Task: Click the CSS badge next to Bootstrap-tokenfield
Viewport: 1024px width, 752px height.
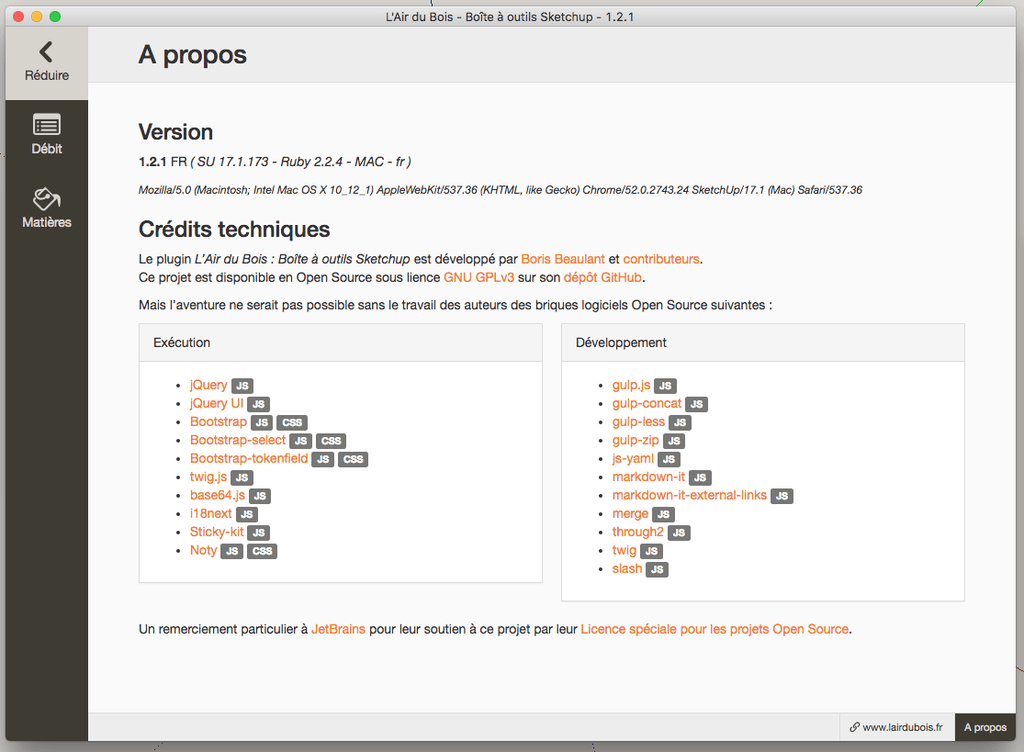Action: 353,459
